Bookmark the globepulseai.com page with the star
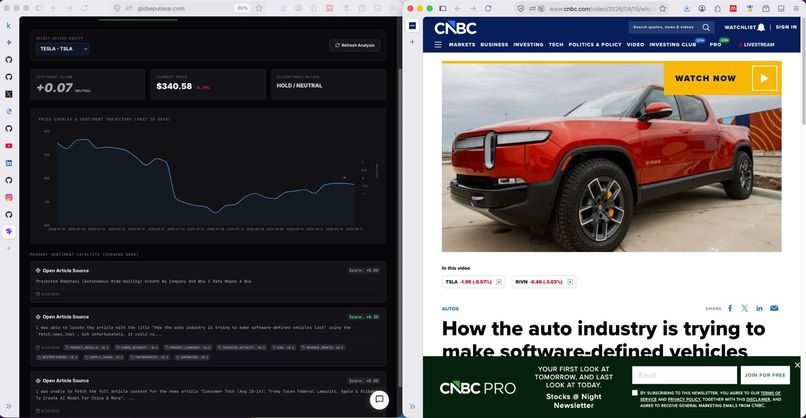Image resolution: width=806 pixels, height=418 pixels. coord(259,8)
